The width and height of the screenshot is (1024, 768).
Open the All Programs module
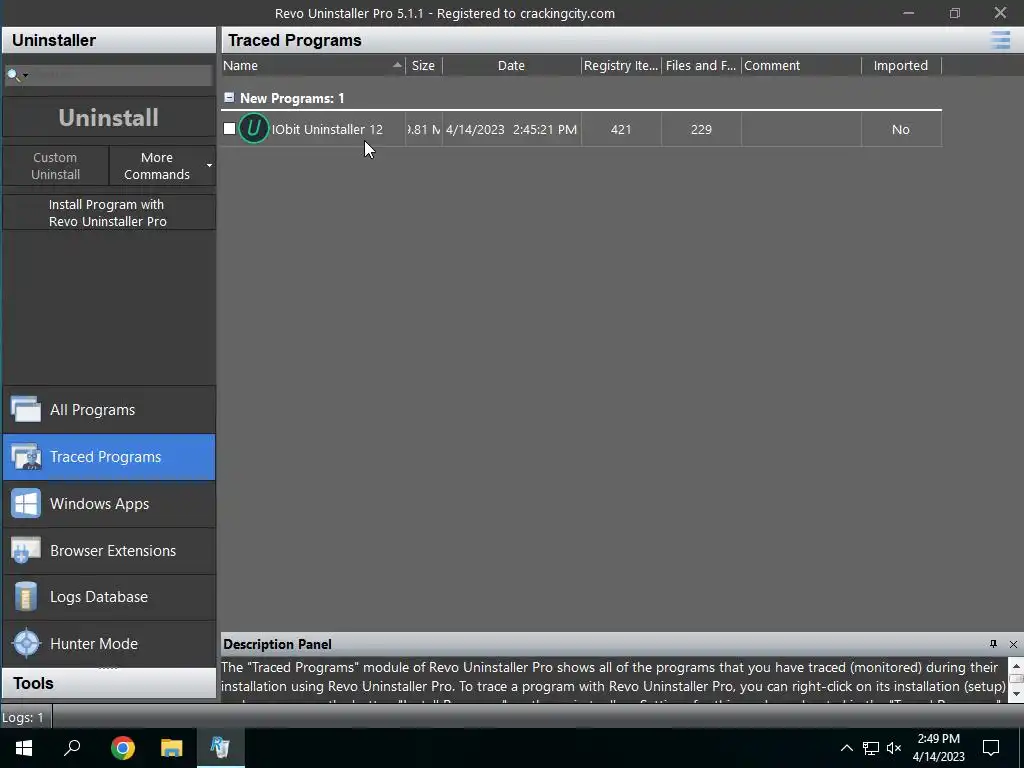pyautogui.click(x=109, y=409)
